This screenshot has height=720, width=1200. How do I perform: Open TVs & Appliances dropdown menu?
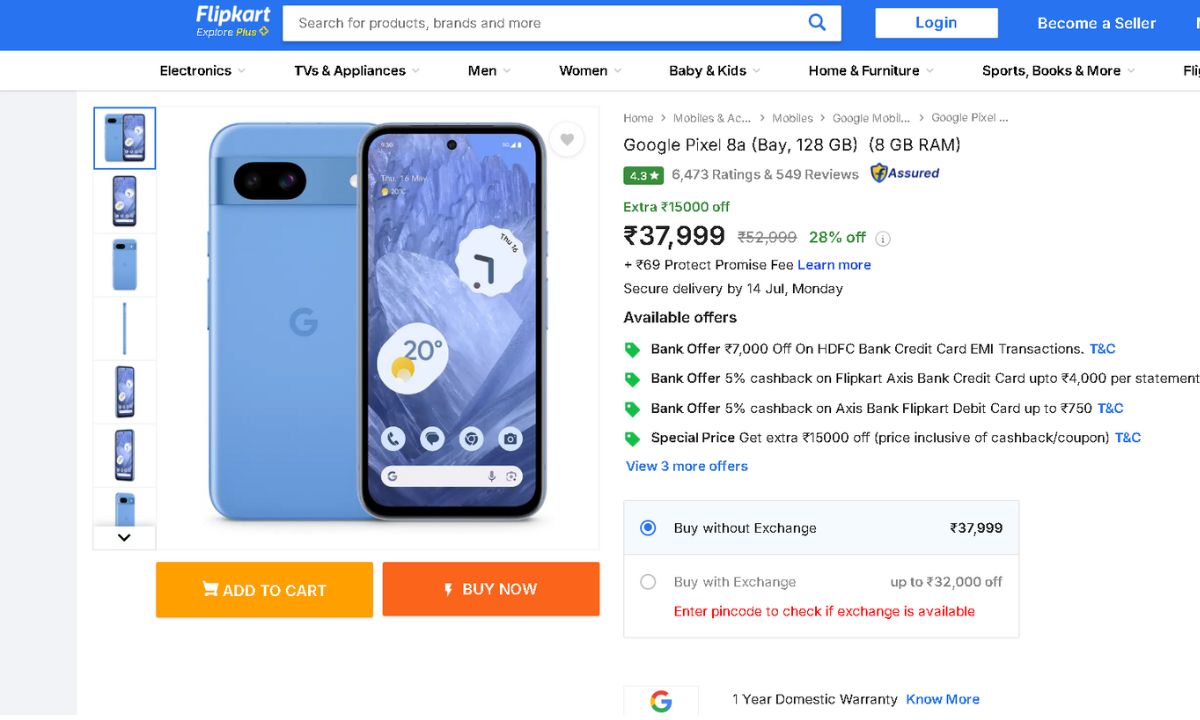click(356, 71)
